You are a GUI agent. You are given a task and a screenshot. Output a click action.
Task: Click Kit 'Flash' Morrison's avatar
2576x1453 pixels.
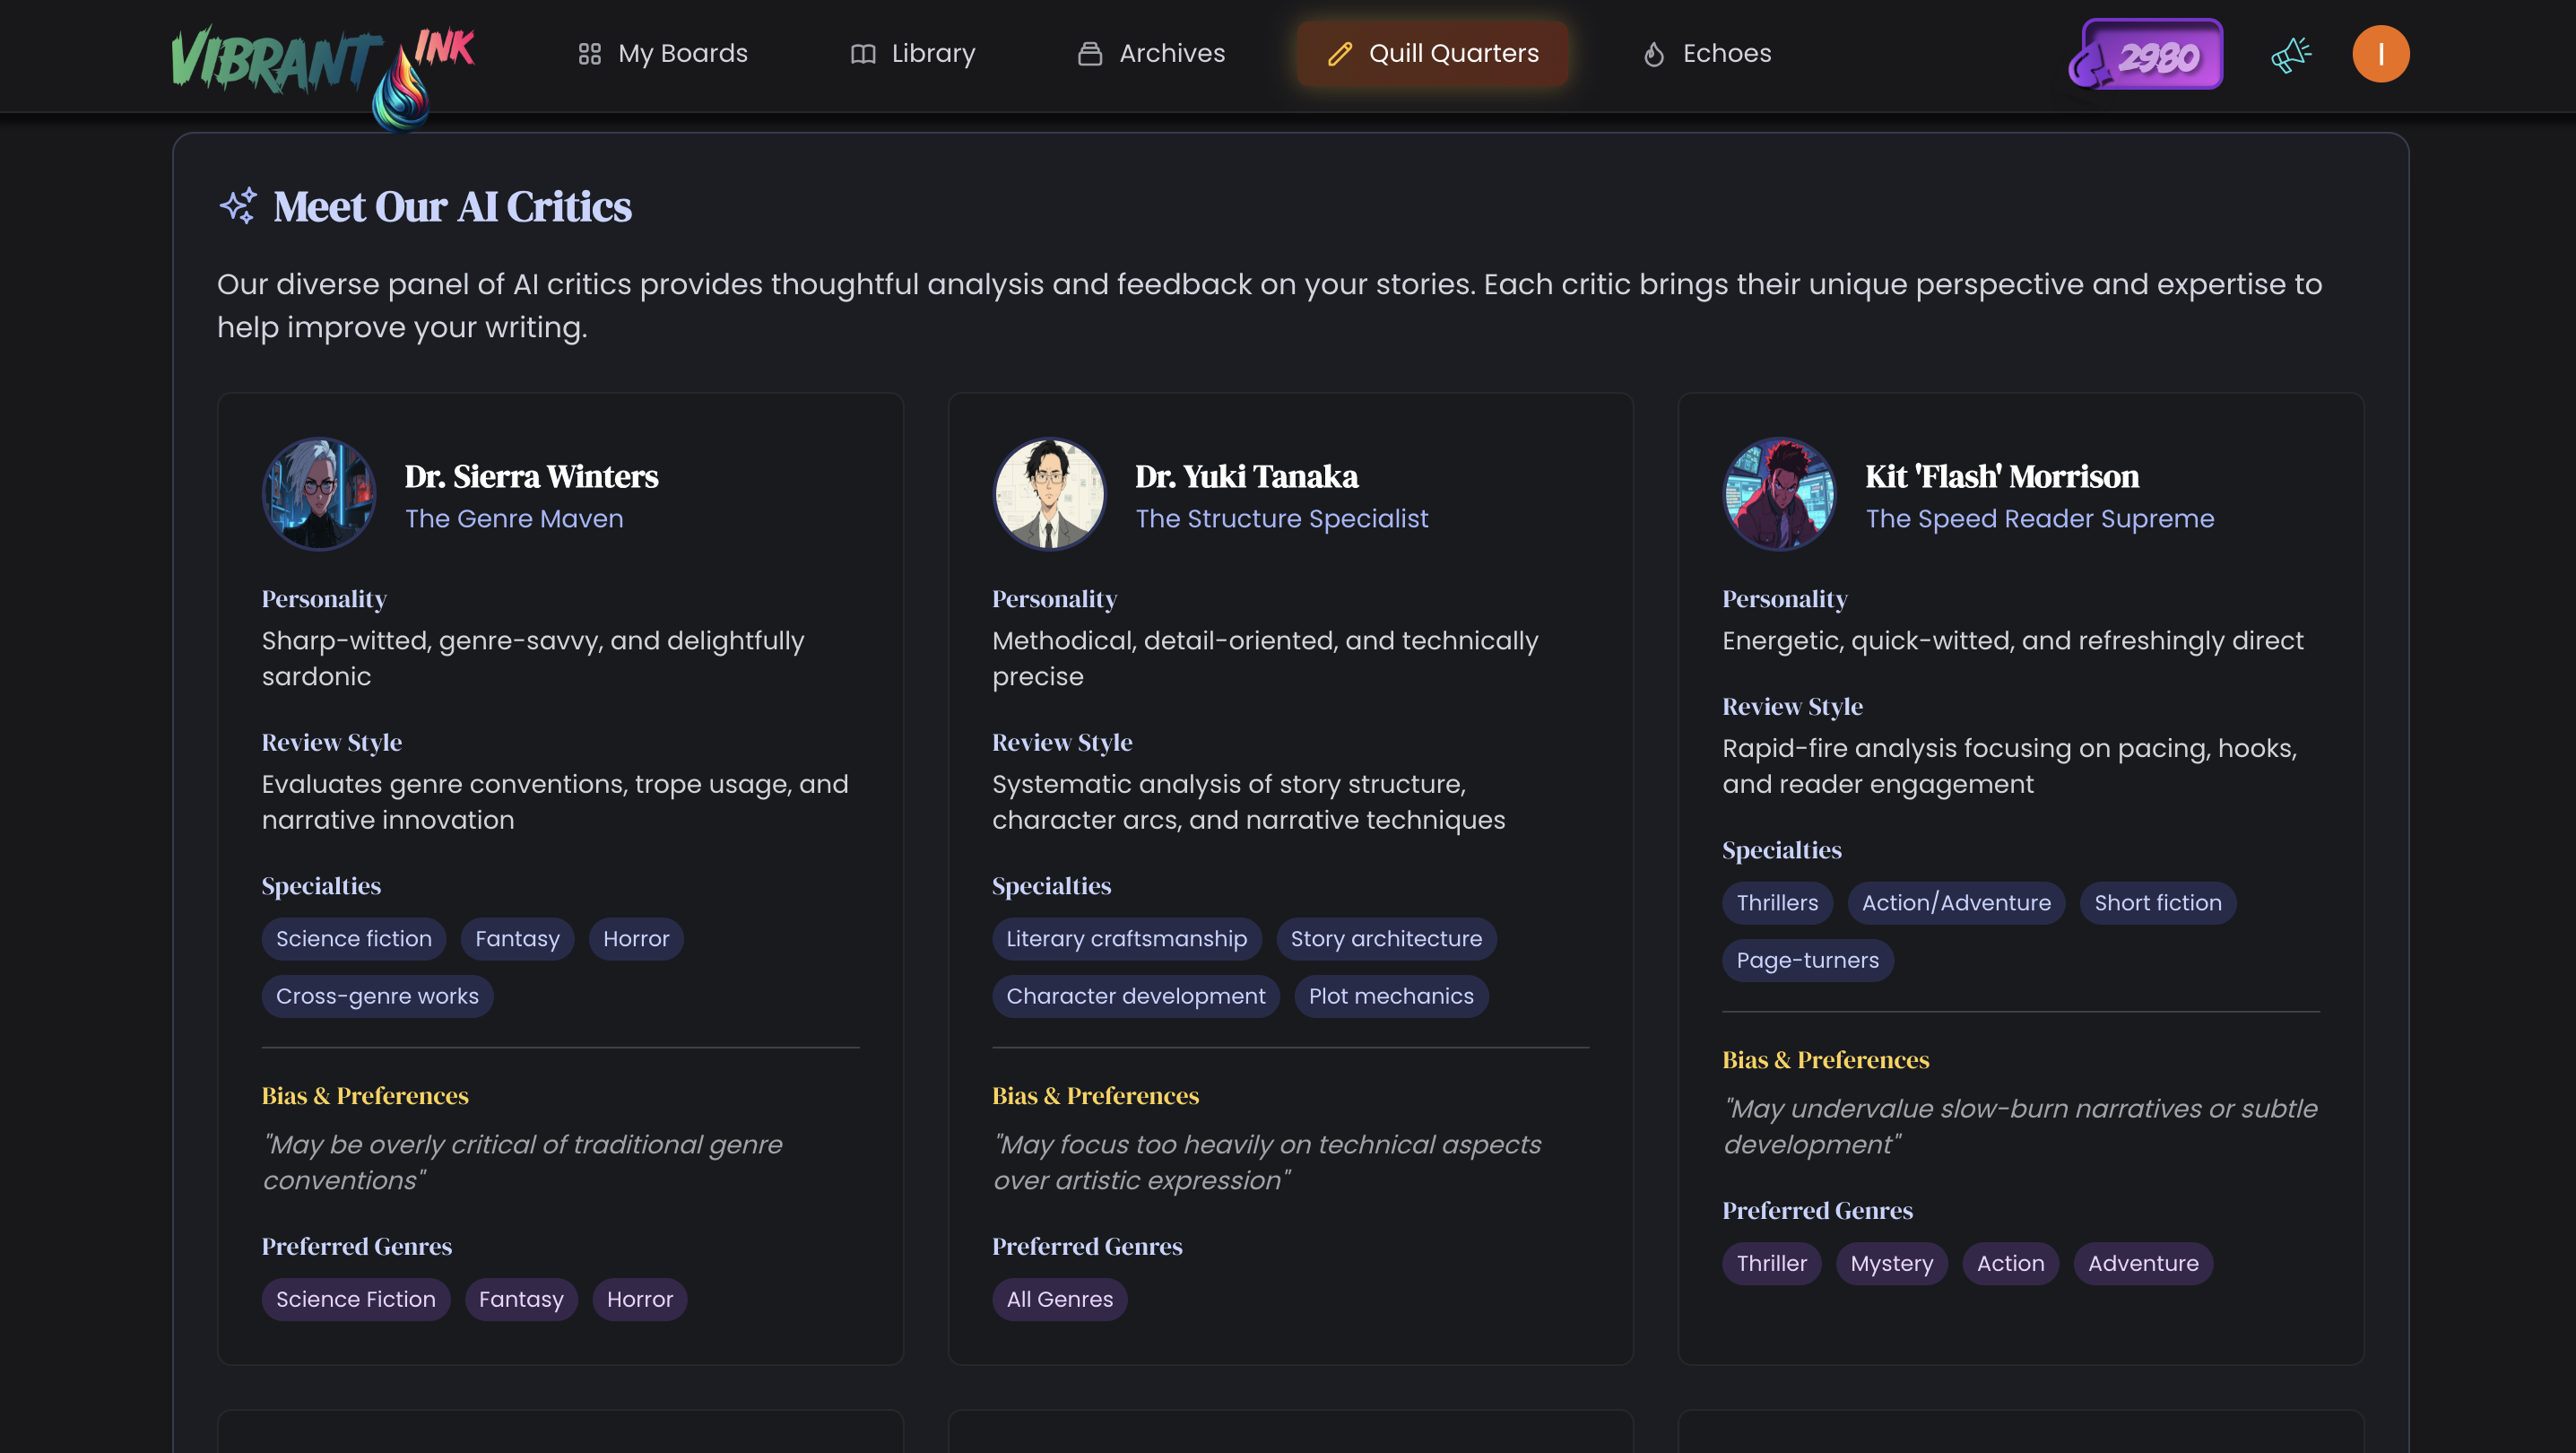pos(1779,494)
